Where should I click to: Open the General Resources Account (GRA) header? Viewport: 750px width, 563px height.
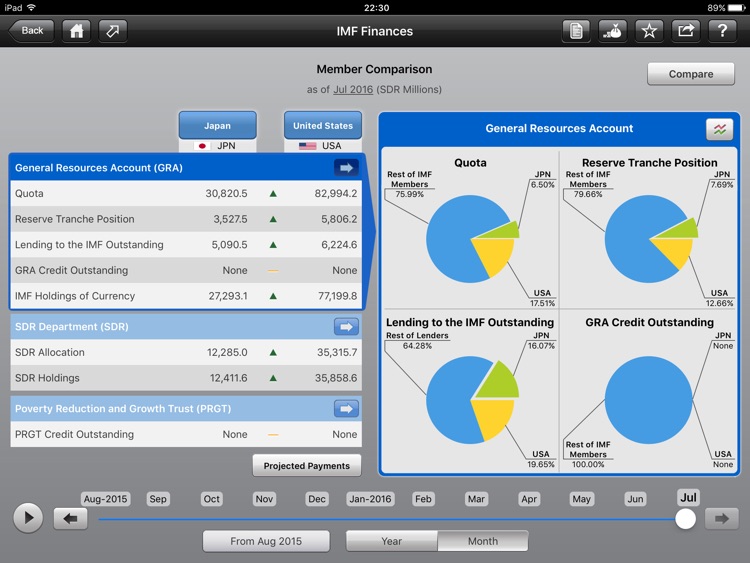[186, 167]
